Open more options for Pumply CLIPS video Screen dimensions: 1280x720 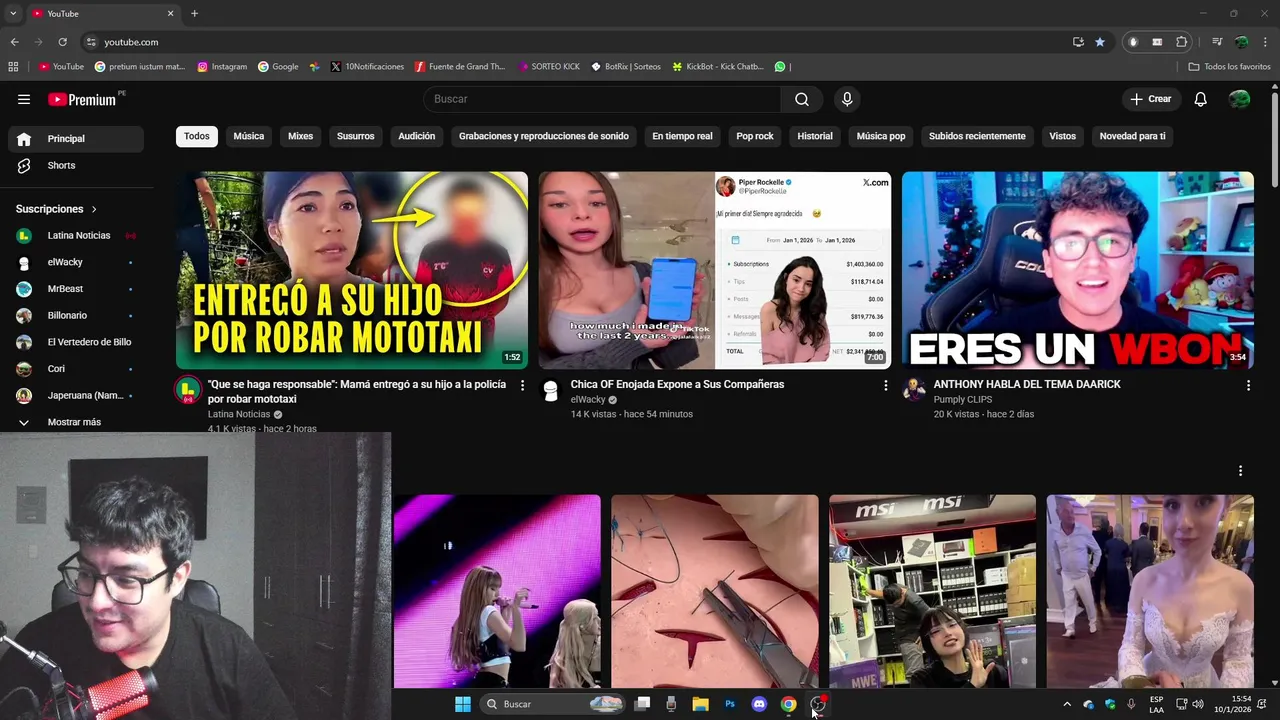pyautogui.click(x=1248, y=385)
